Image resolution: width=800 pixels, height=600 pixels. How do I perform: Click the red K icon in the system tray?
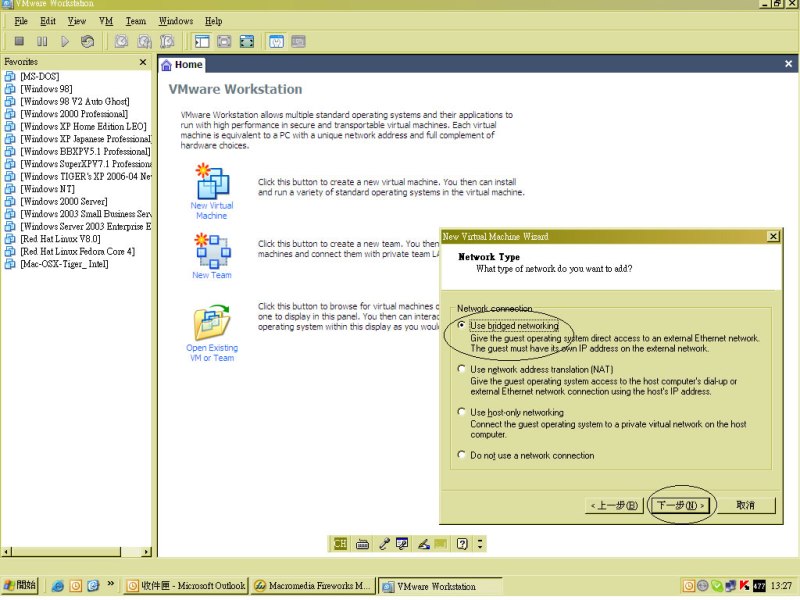744,586
